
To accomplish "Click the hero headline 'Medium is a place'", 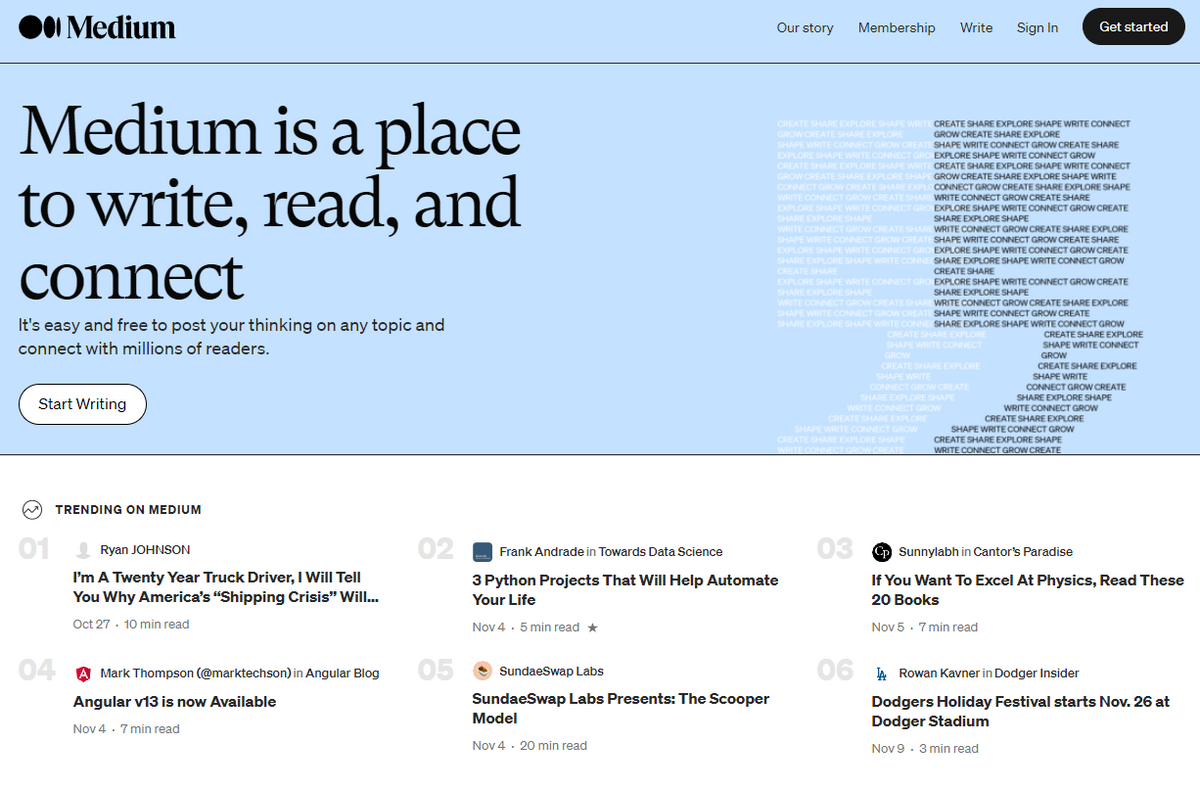I will point(270,130).
